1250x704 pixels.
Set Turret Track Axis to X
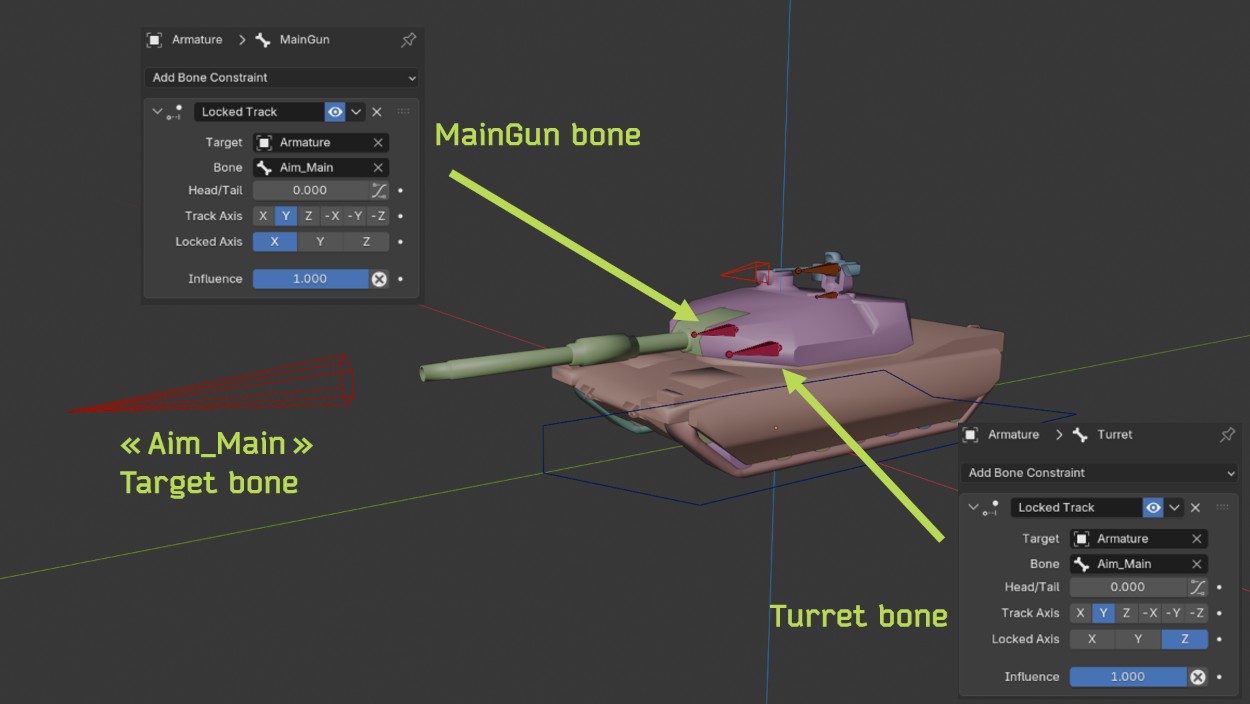1081,613
